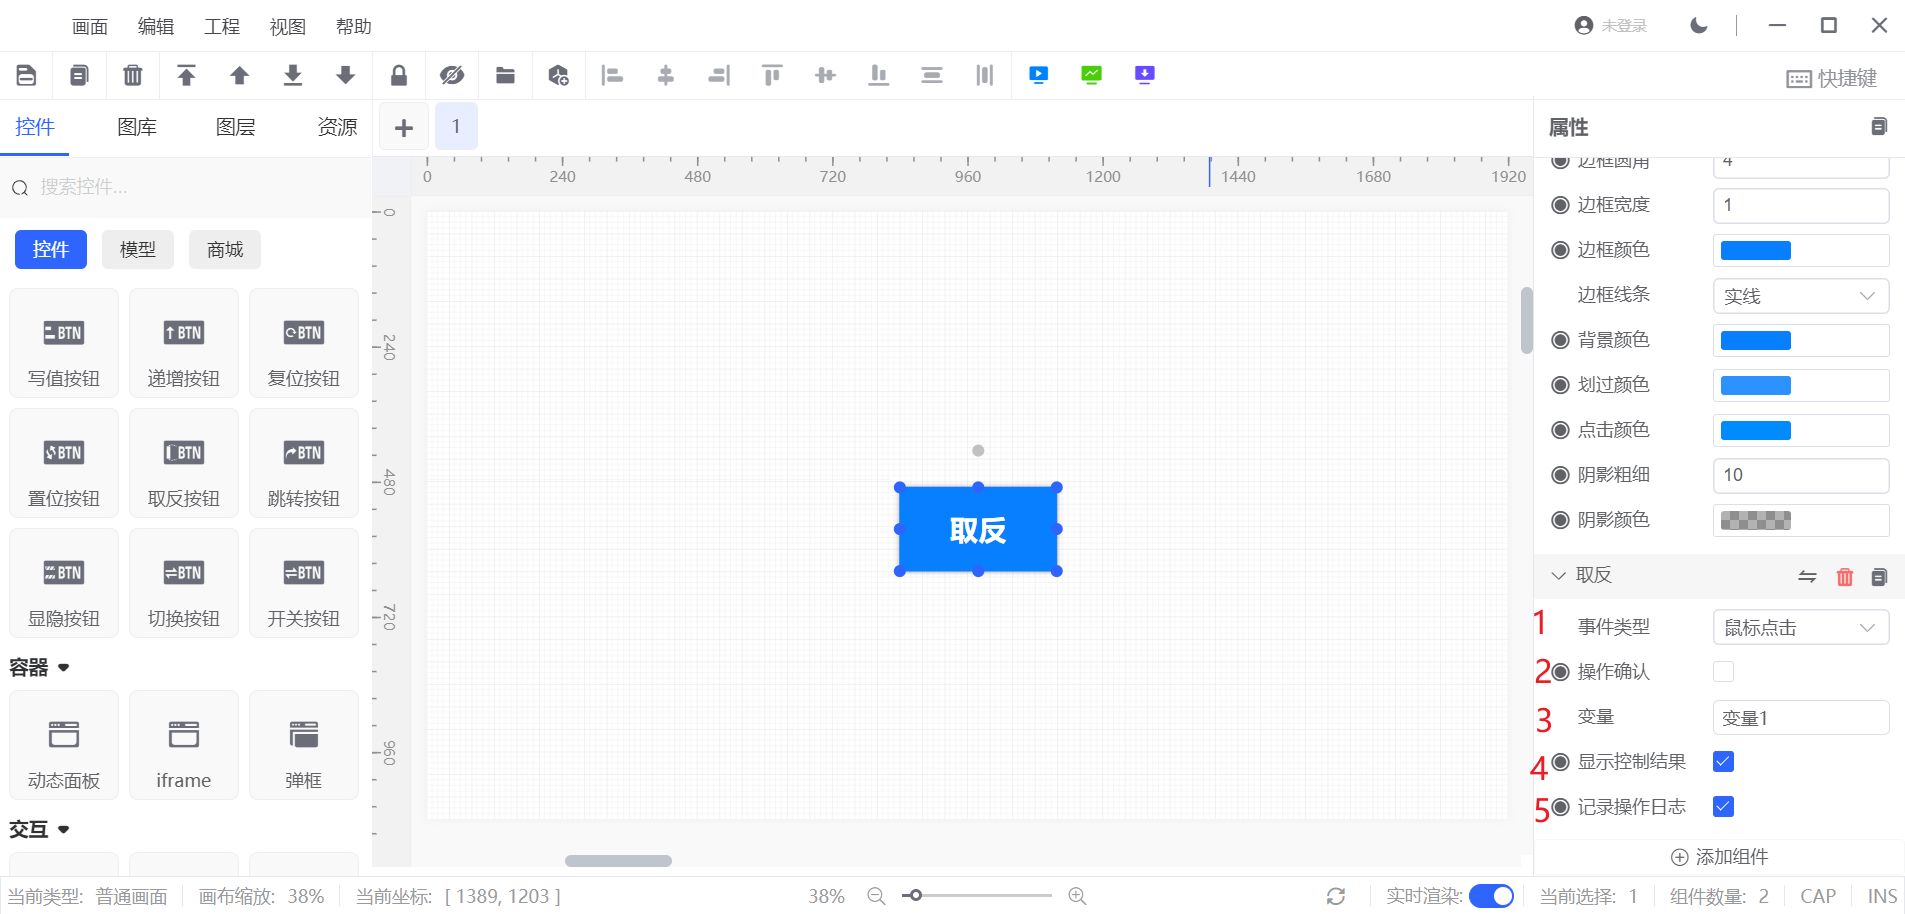
Task: Click the hide visibility eye-slash icon
Action: click(452, 75)
